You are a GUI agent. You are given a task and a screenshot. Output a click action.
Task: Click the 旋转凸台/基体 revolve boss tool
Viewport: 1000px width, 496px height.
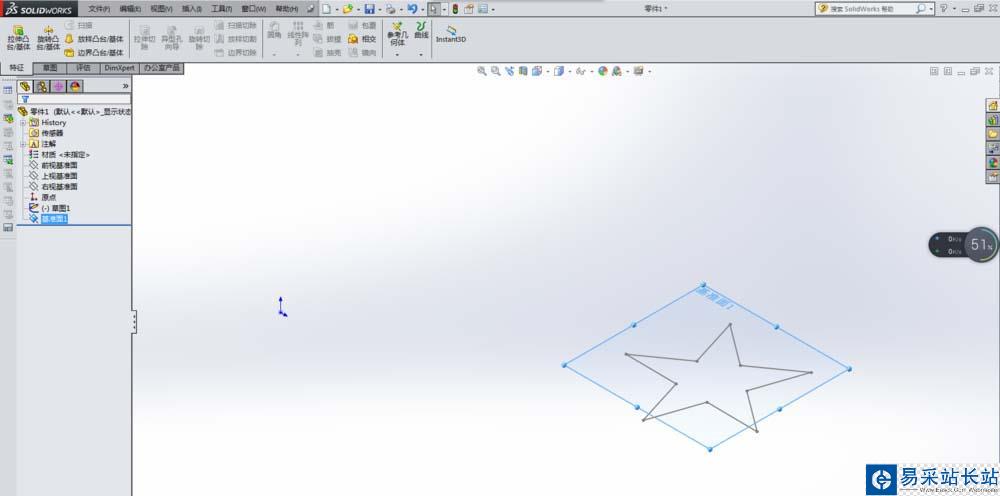click(x=48, y=38)
